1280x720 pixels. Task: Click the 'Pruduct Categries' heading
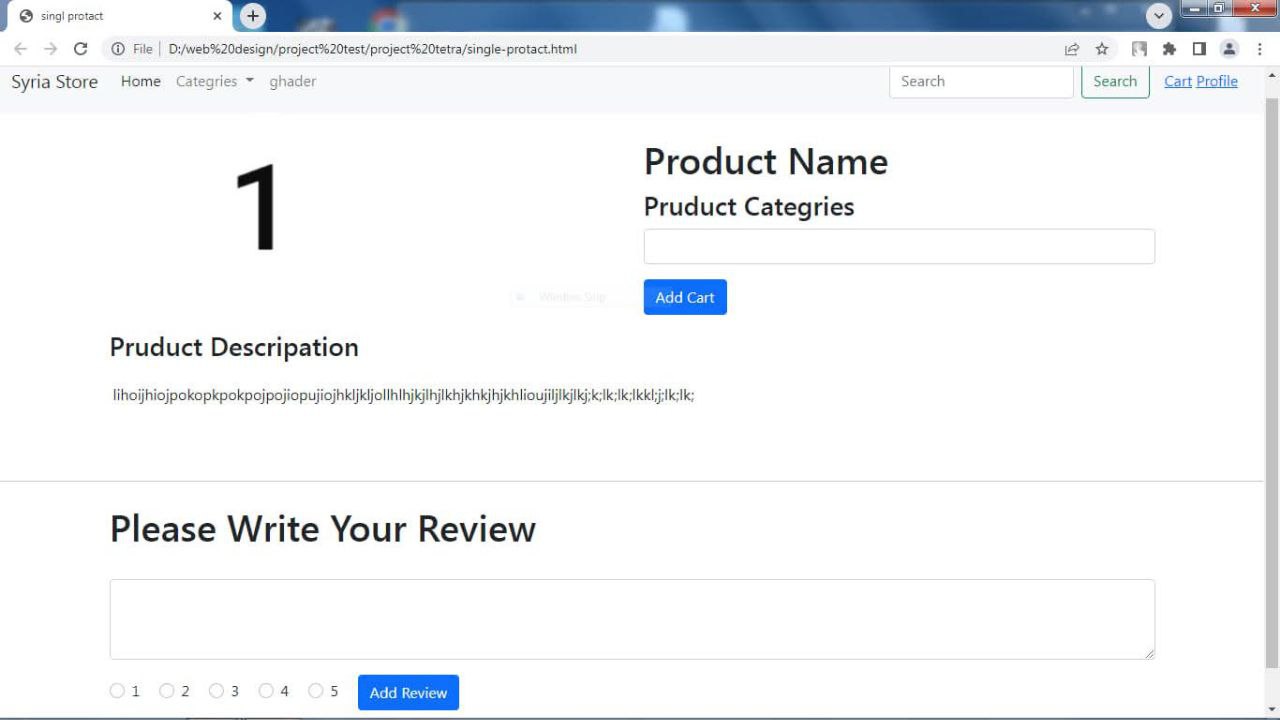point(749,207)
